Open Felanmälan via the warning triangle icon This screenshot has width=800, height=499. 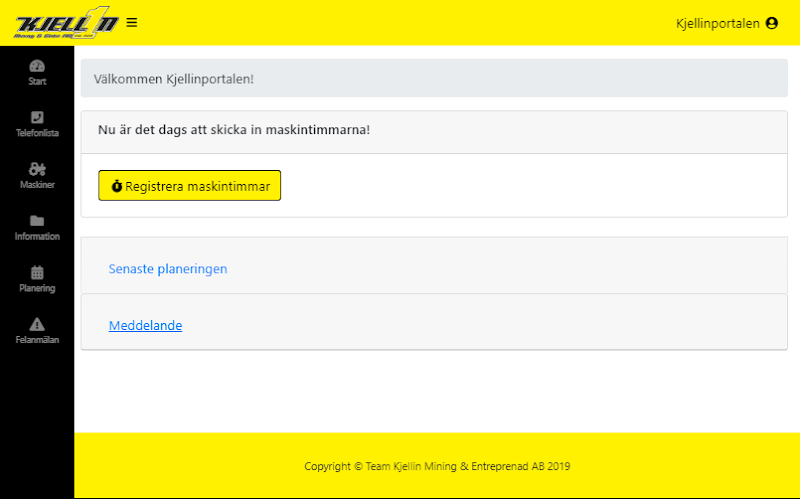click(37, 324)
